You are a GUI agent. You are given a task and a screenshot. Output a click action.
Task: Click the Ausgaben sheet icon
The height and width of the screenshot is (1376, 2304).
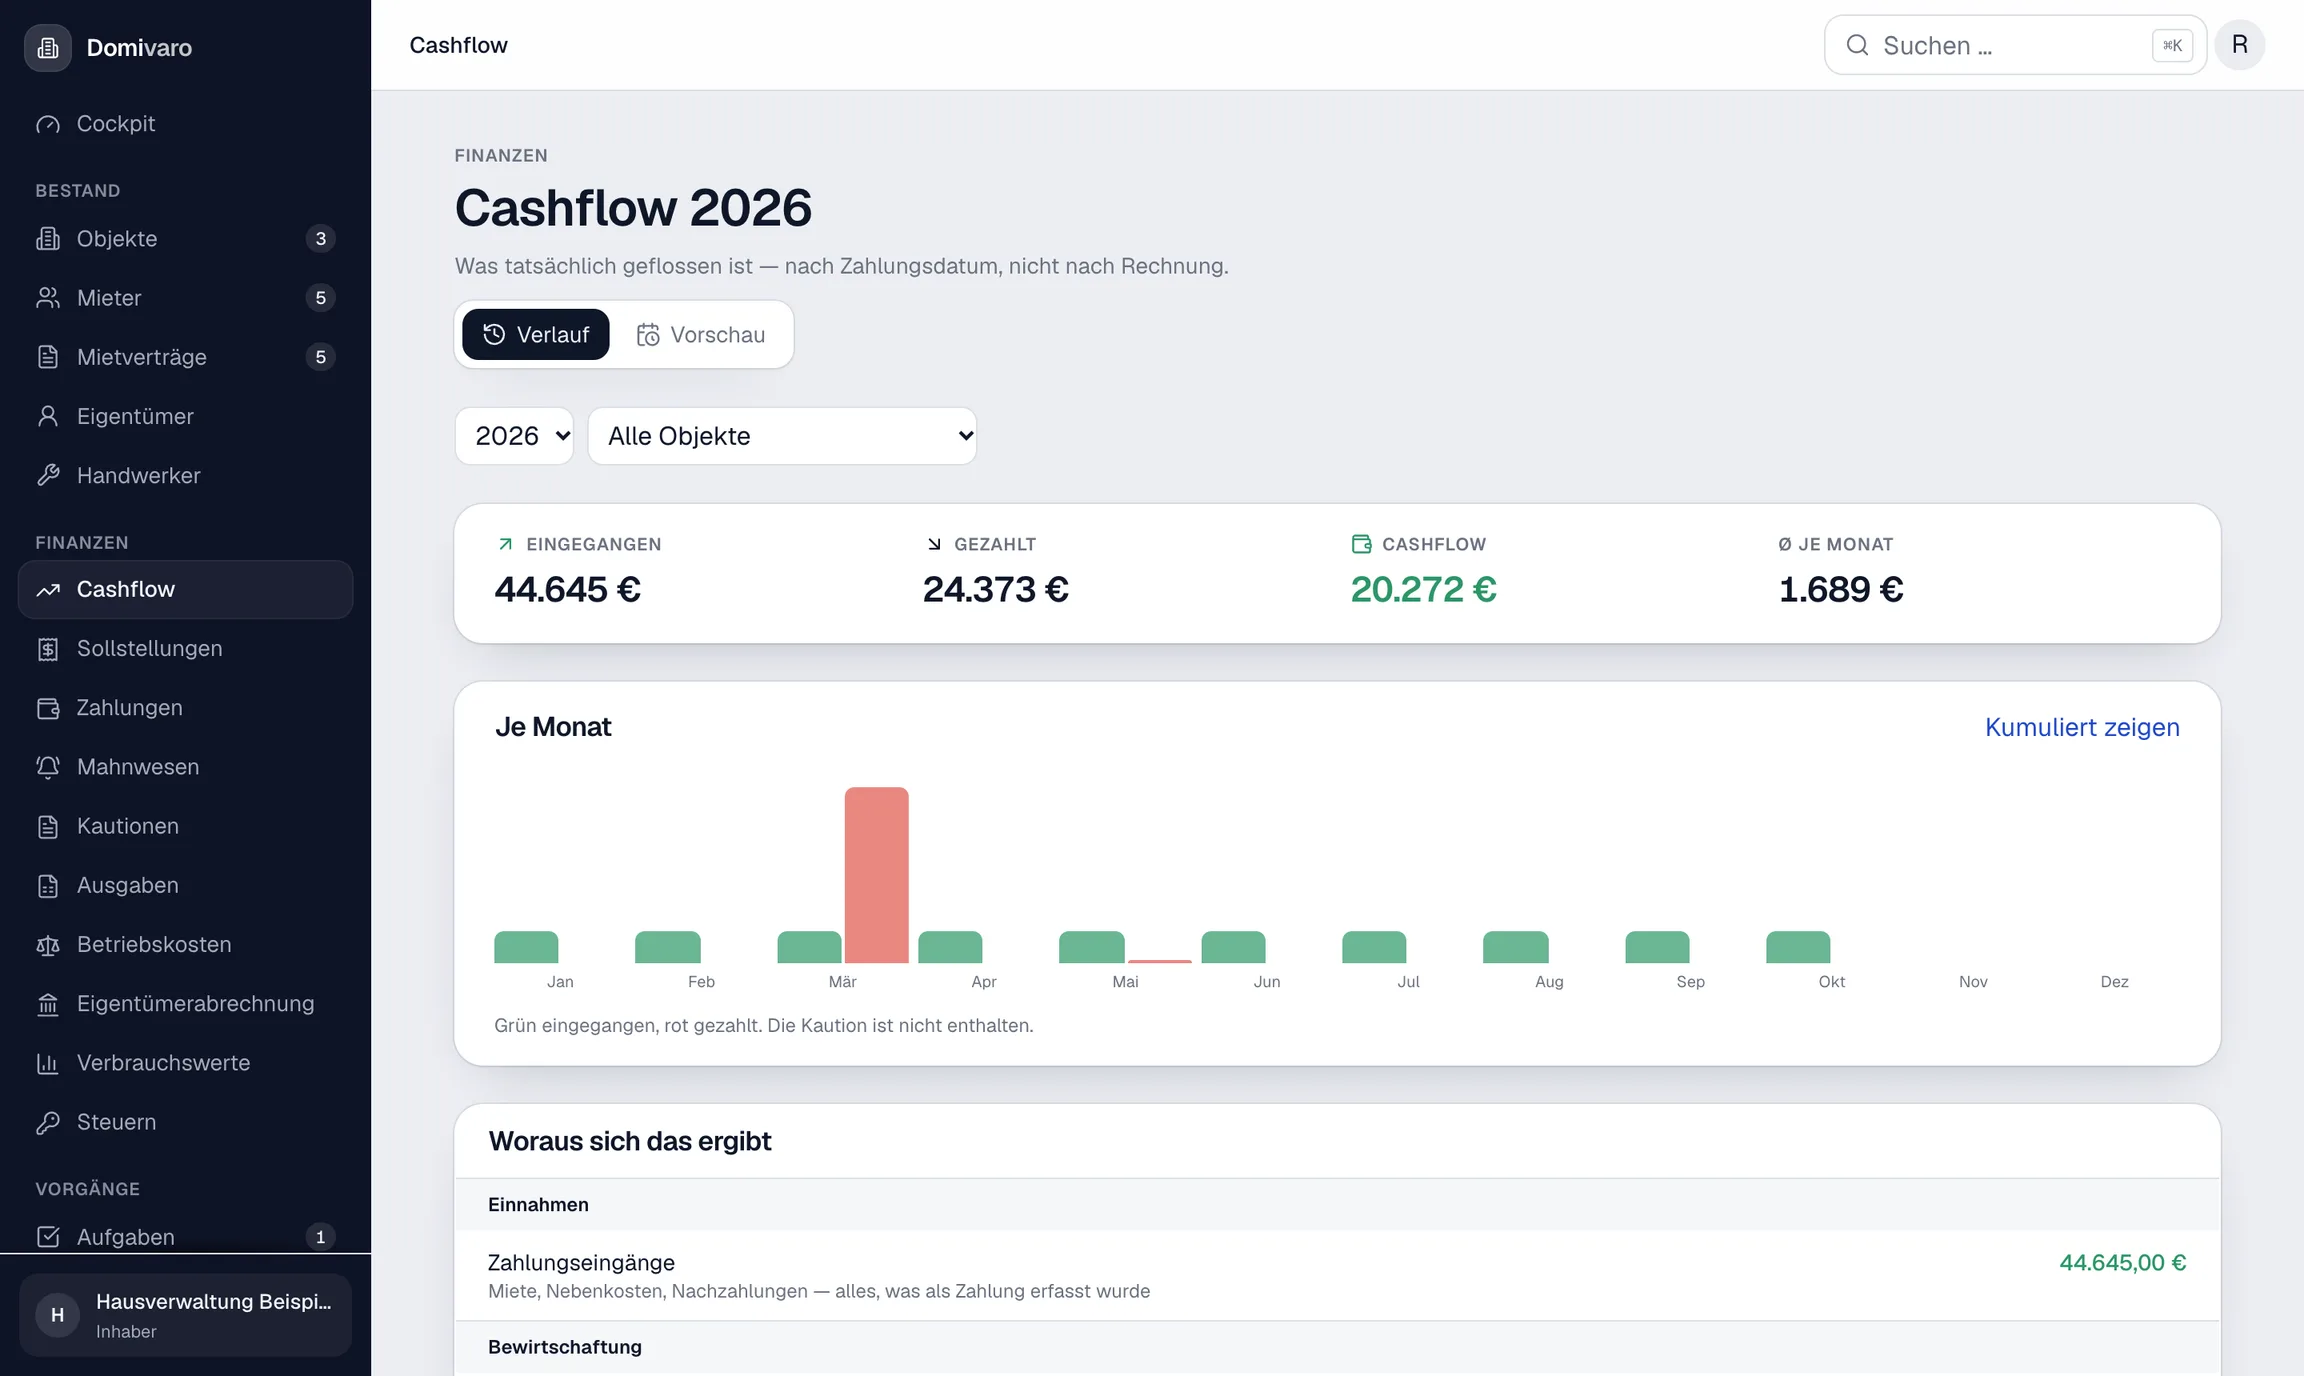coord(48,886)
